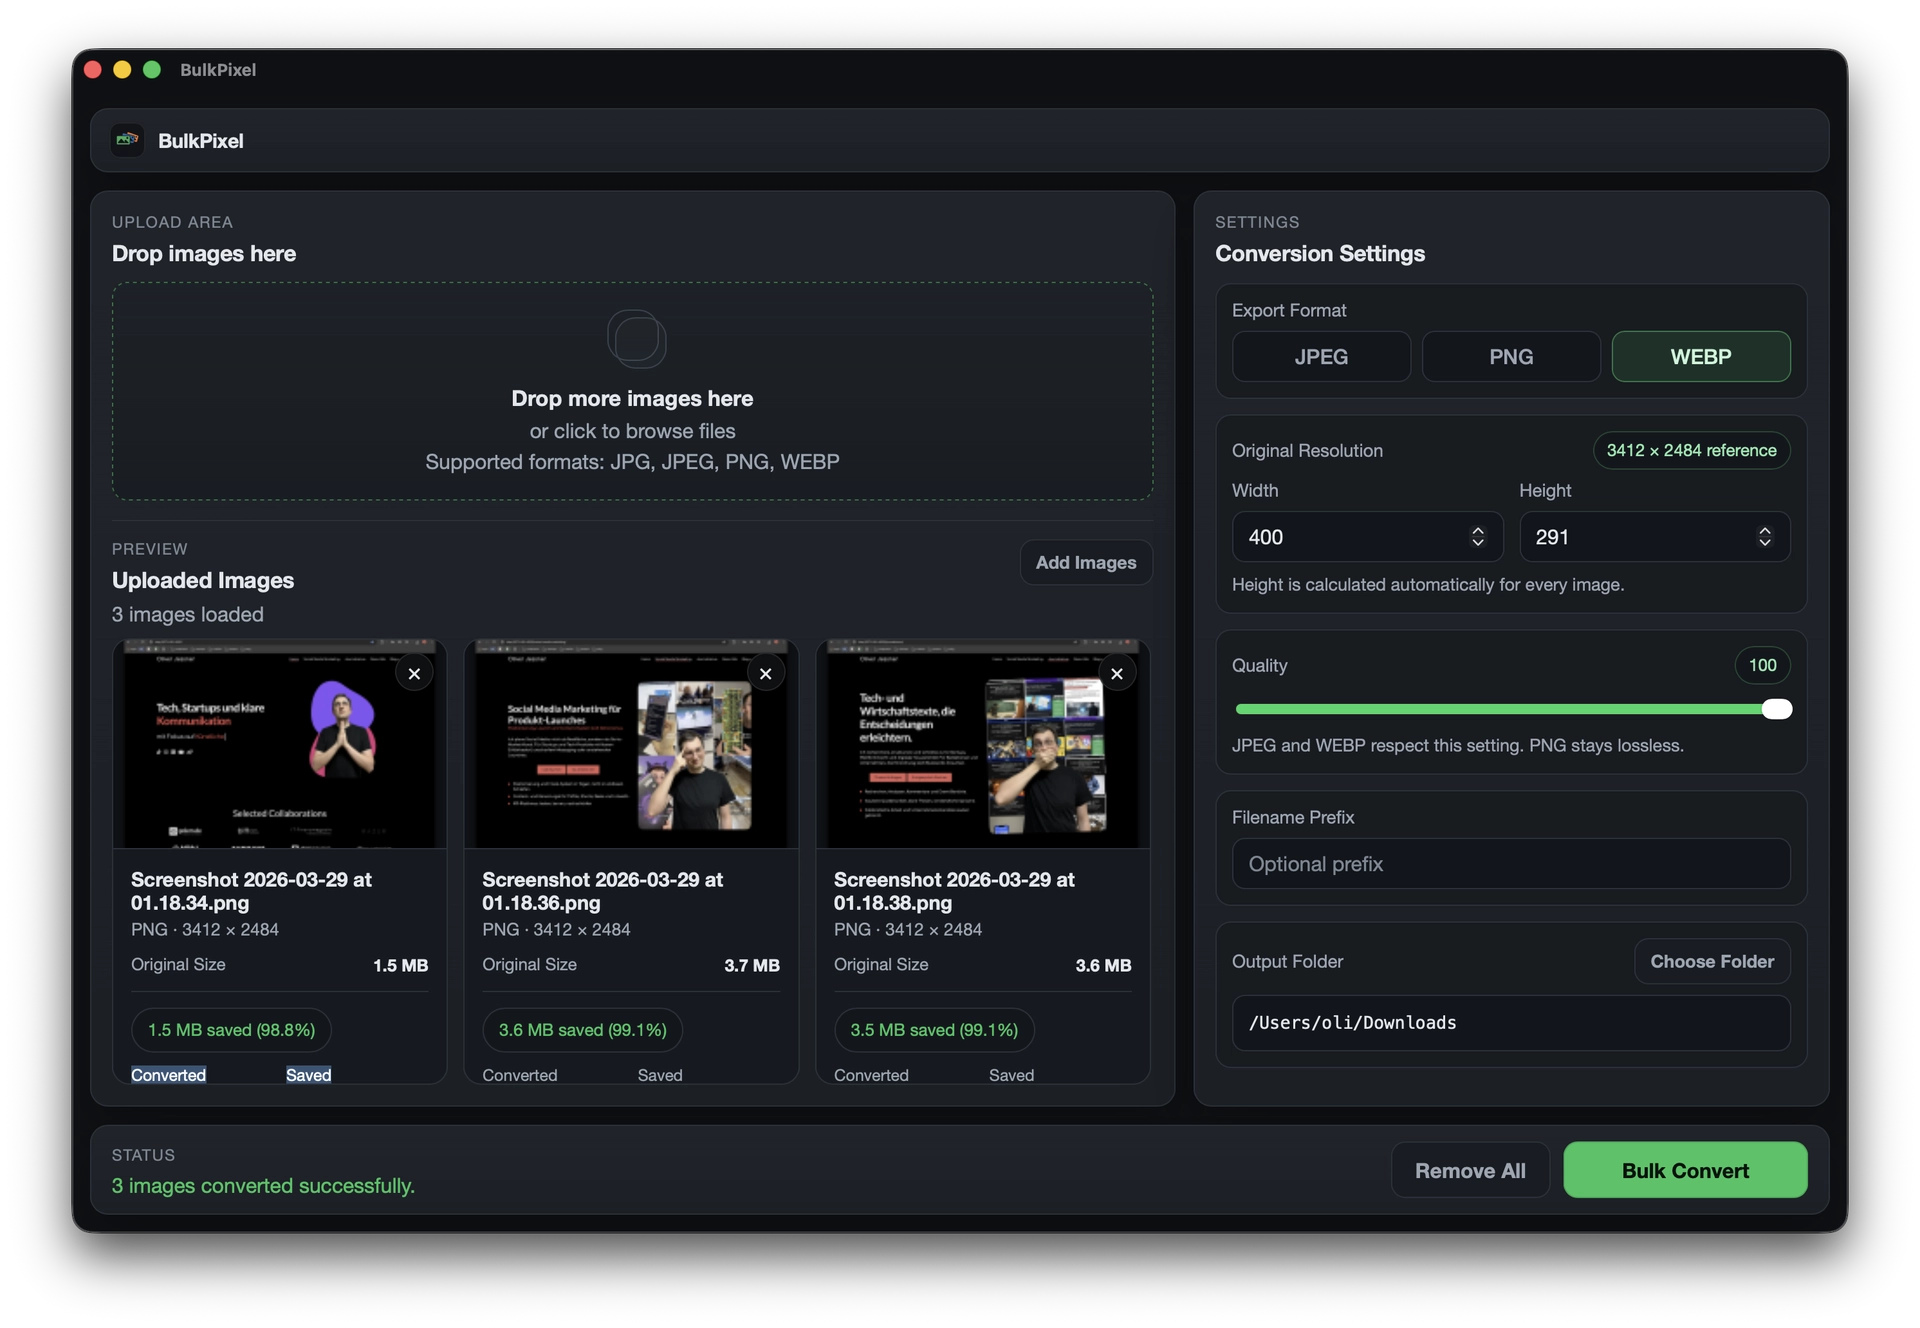This screenshot has height=1328, width=1920.
Task: Remove Screenshot 01.18.36.png using its X icon
Action: [x=766, y=673]
